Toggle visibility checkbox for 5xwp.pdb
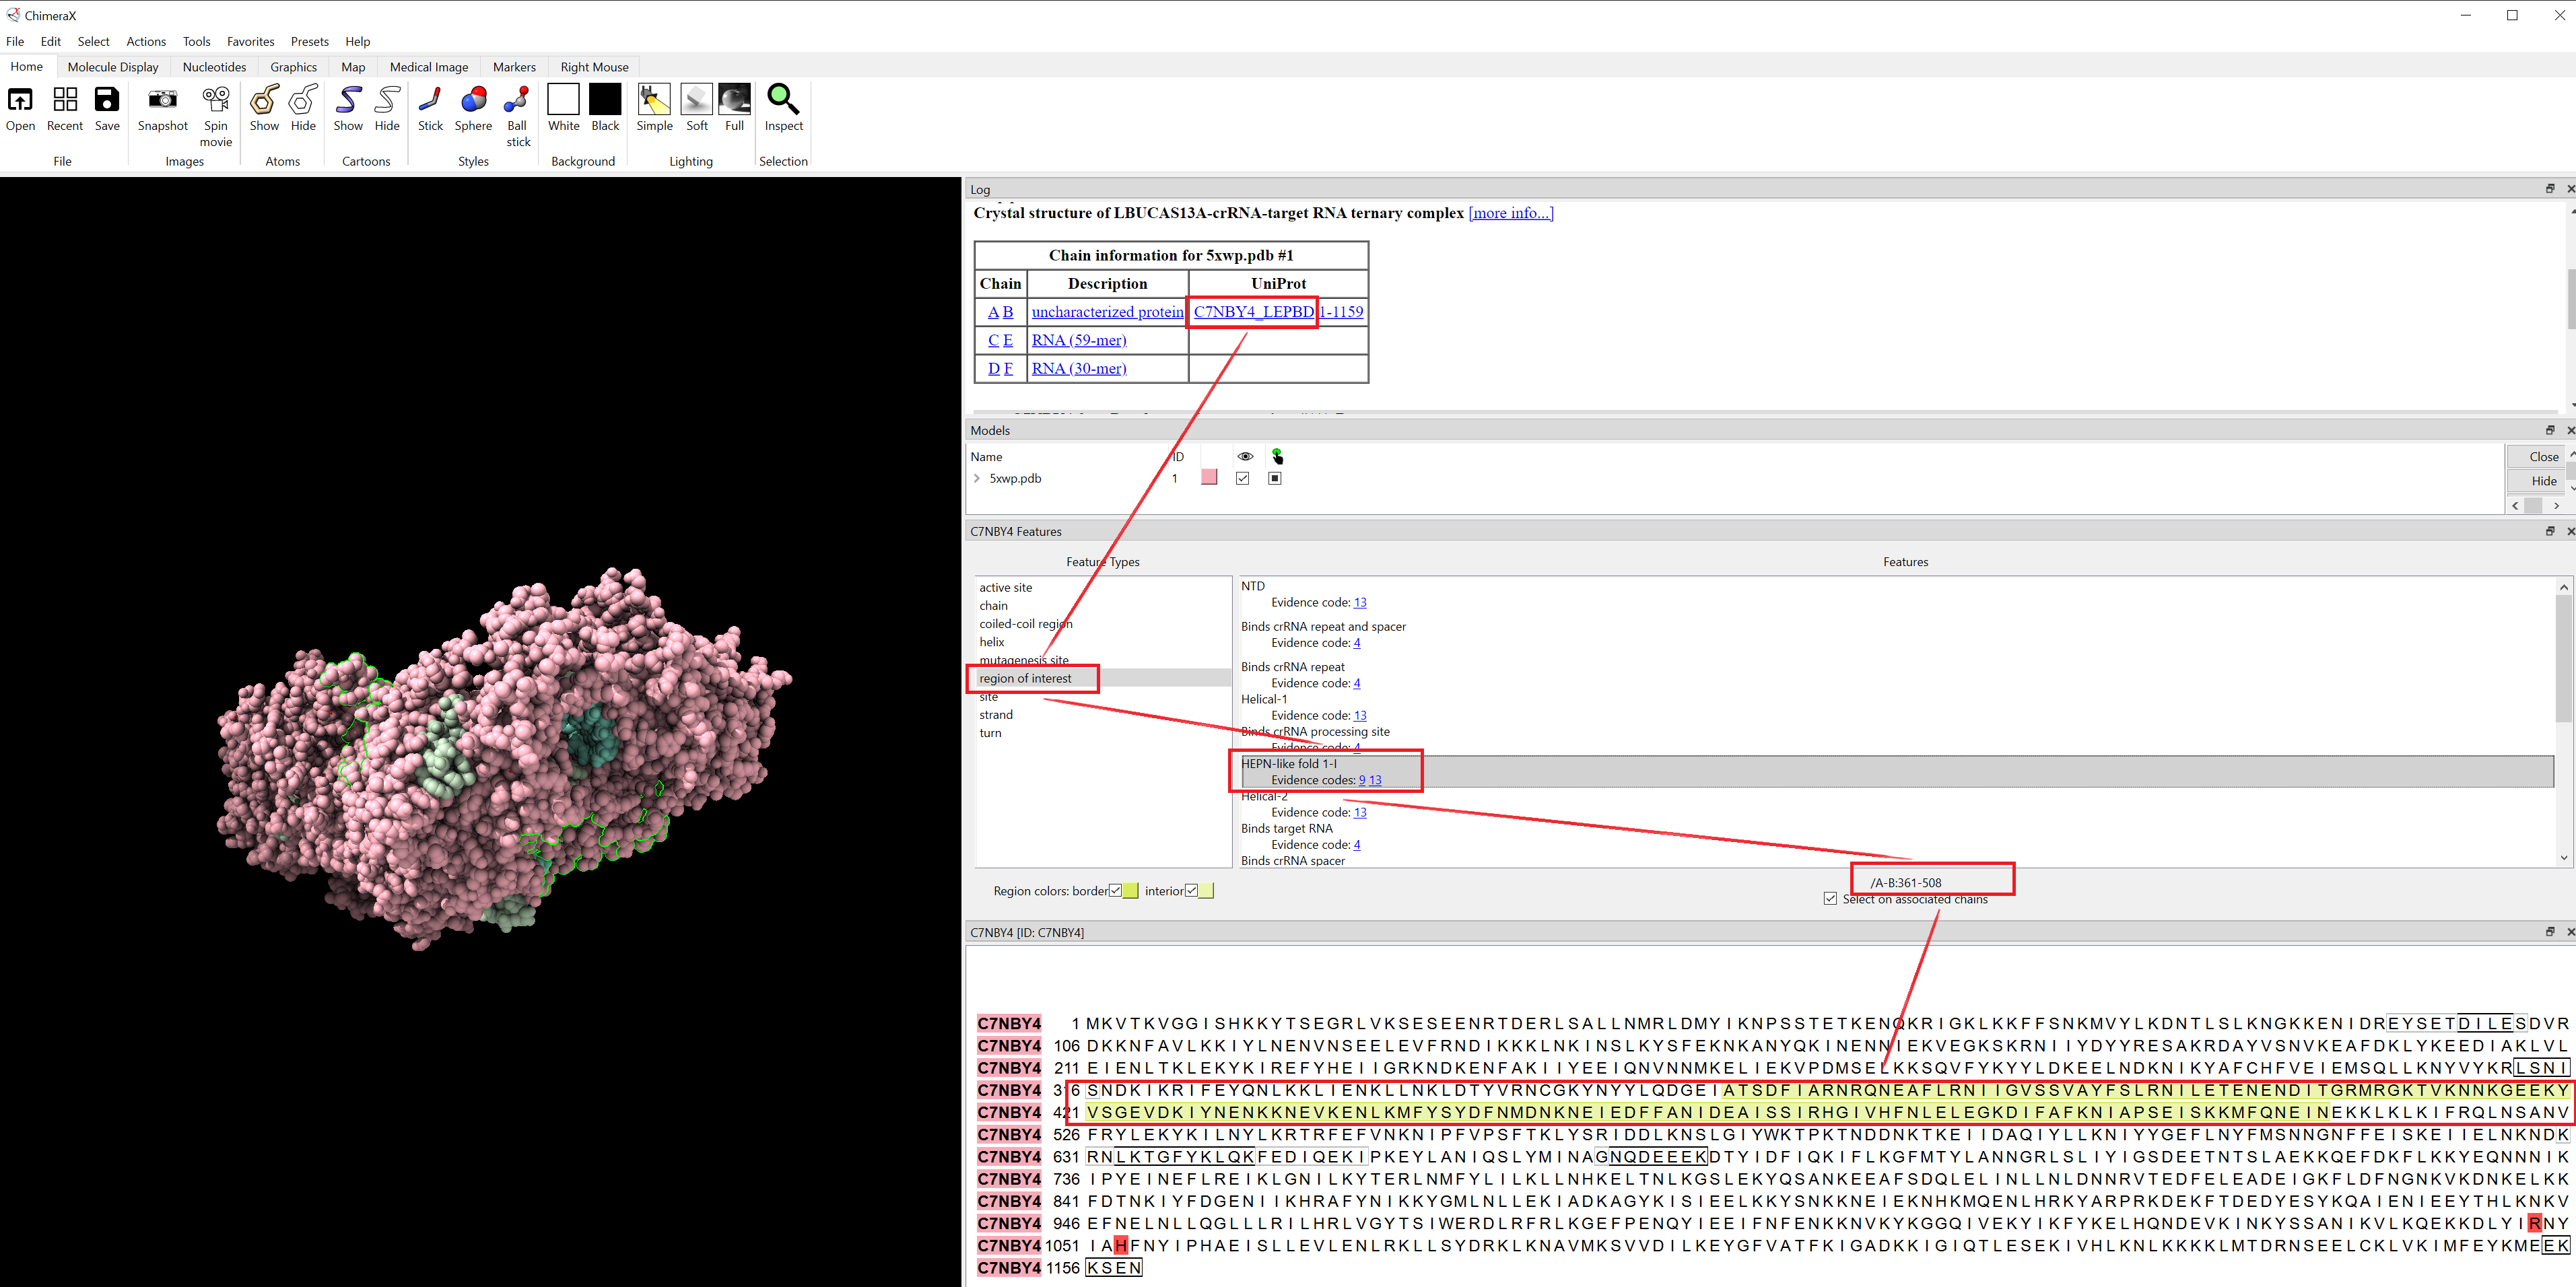This screenshot has width=2576, height=1287. tap(1242, 478)
